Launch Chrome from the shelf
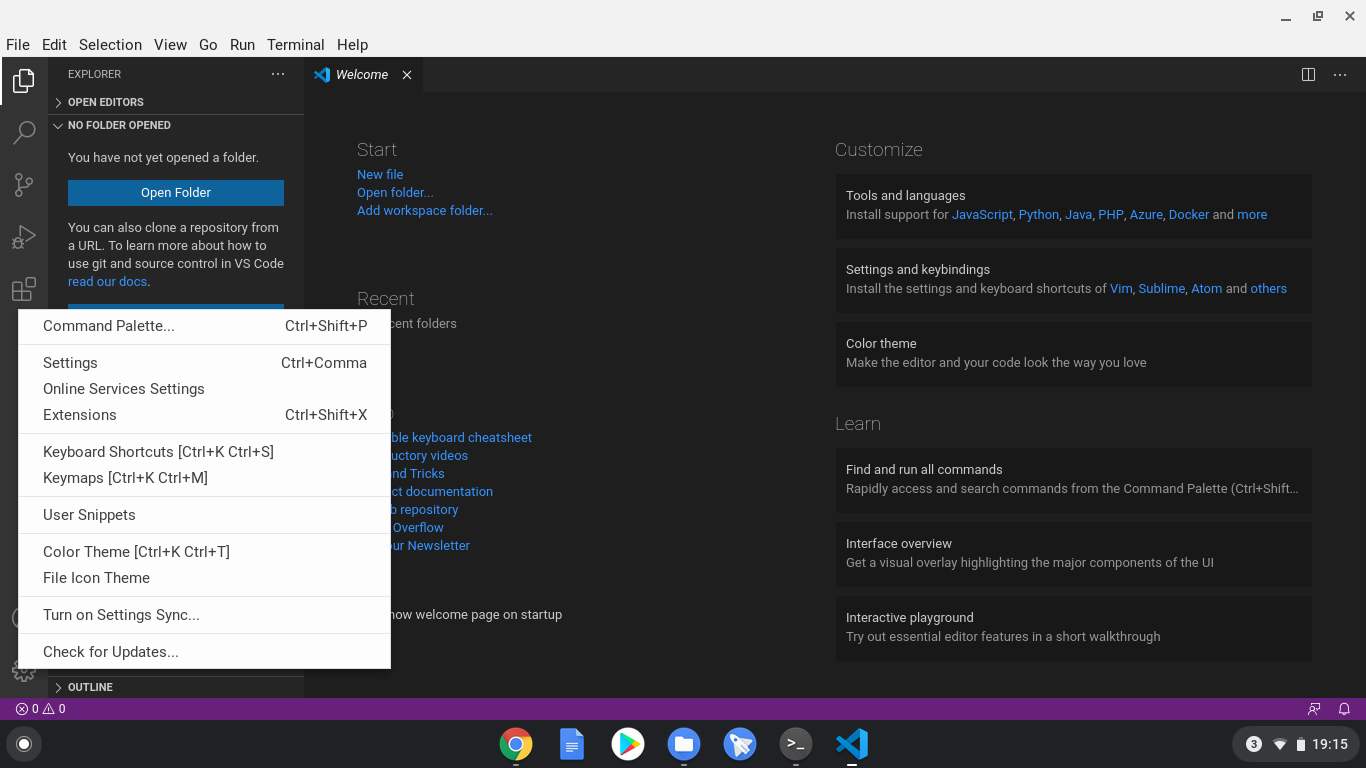This screenshot has width=1366, height=768. 515,744
